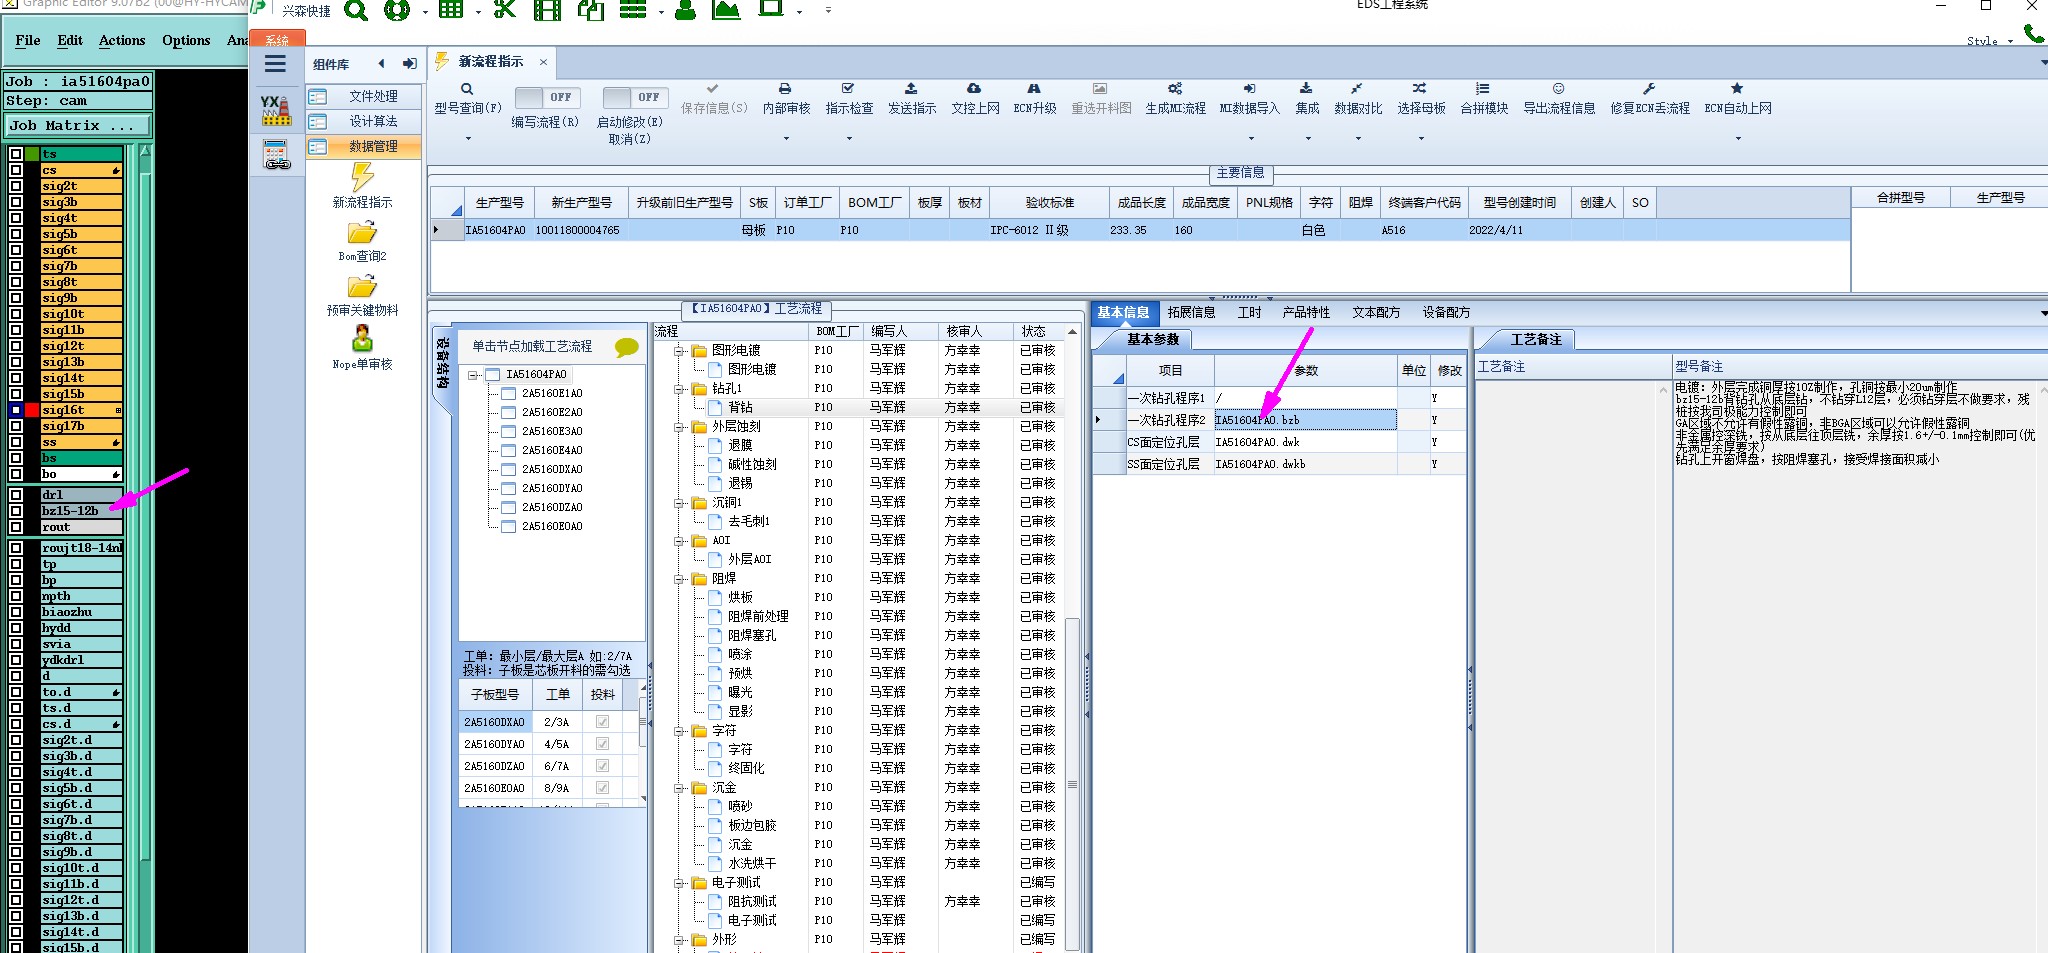This screenshot has width=2048, height=953.
Task: Switch to the 产品特性 tab
Action: pos(1306,313)
